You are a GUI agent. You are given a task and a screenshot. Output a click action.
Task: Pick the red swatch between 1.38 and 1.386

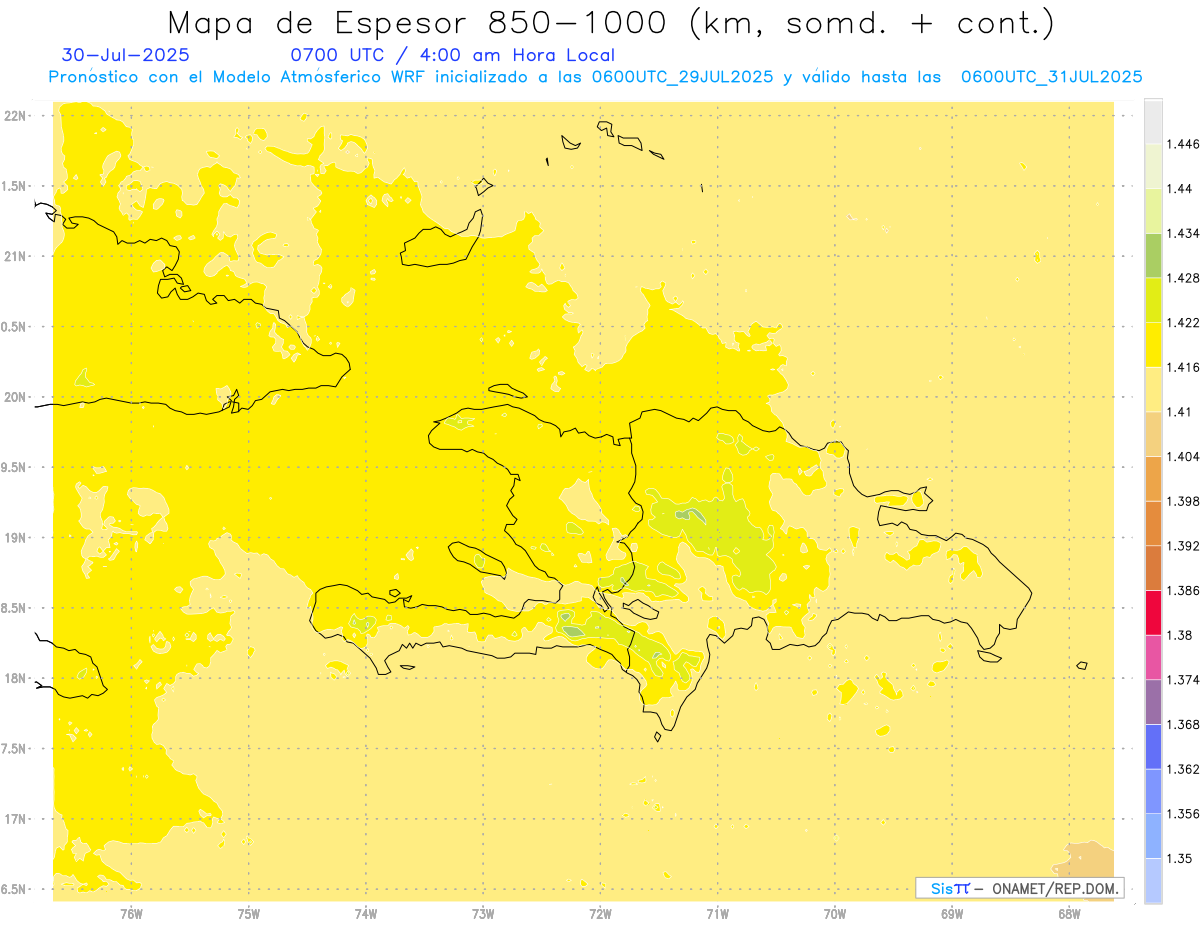click(x=1153, y=613)
